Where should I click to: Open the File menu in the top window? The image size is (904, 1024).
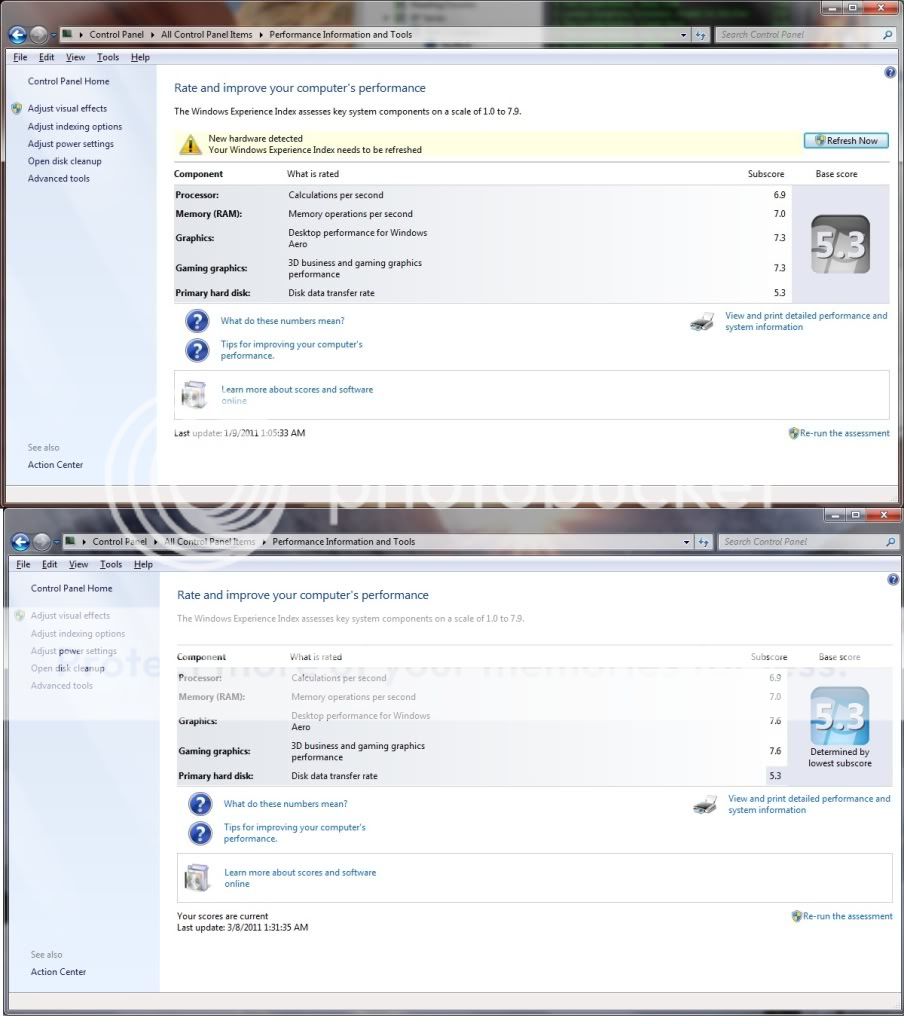pyautogui.click(x=20, y=57)
